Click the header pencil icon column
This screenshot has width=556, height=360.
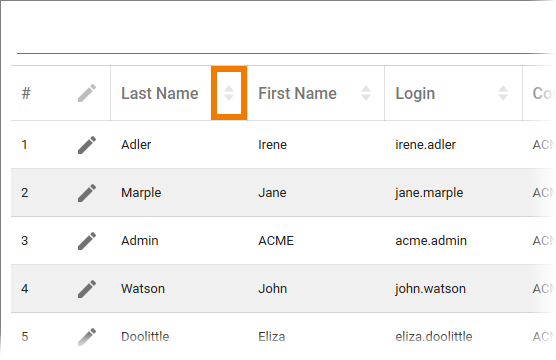tap(87, 93)
